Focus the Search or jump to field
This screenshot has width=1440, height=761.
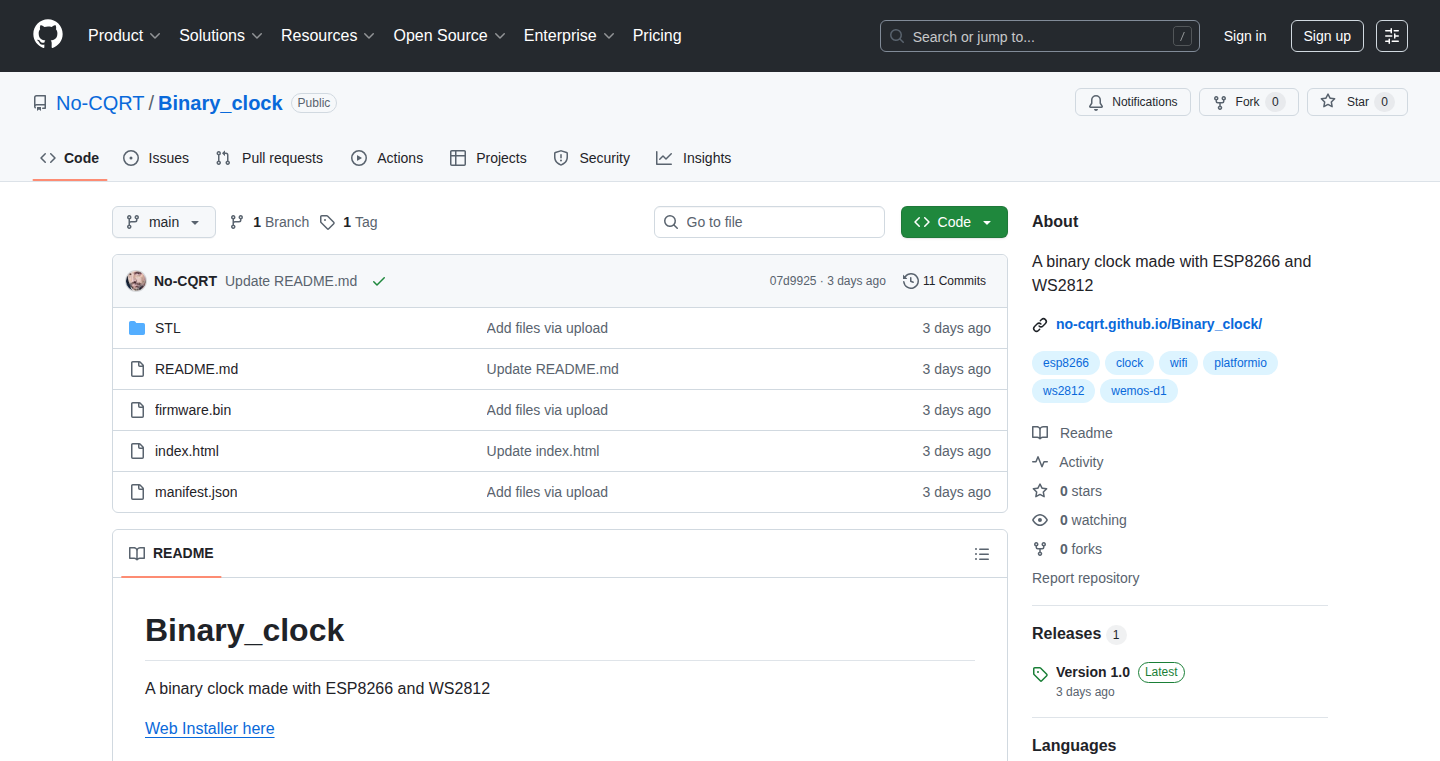(1040, 36)
